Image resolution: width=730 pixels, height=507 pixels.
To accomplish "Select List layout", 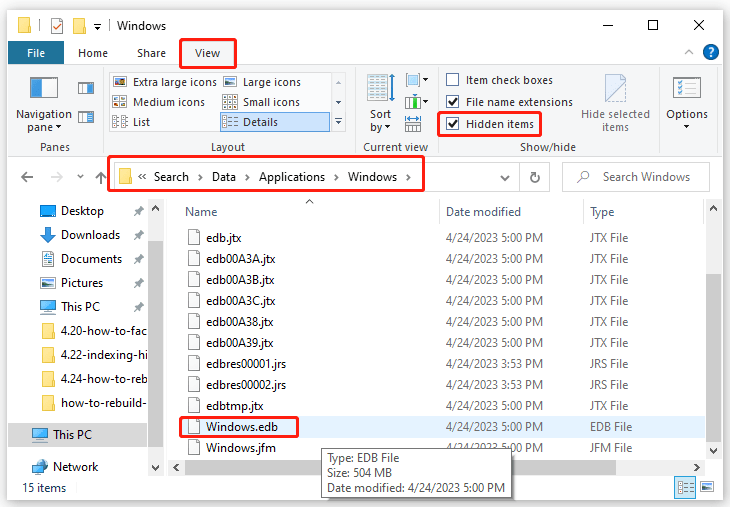I will pos(131,122).
